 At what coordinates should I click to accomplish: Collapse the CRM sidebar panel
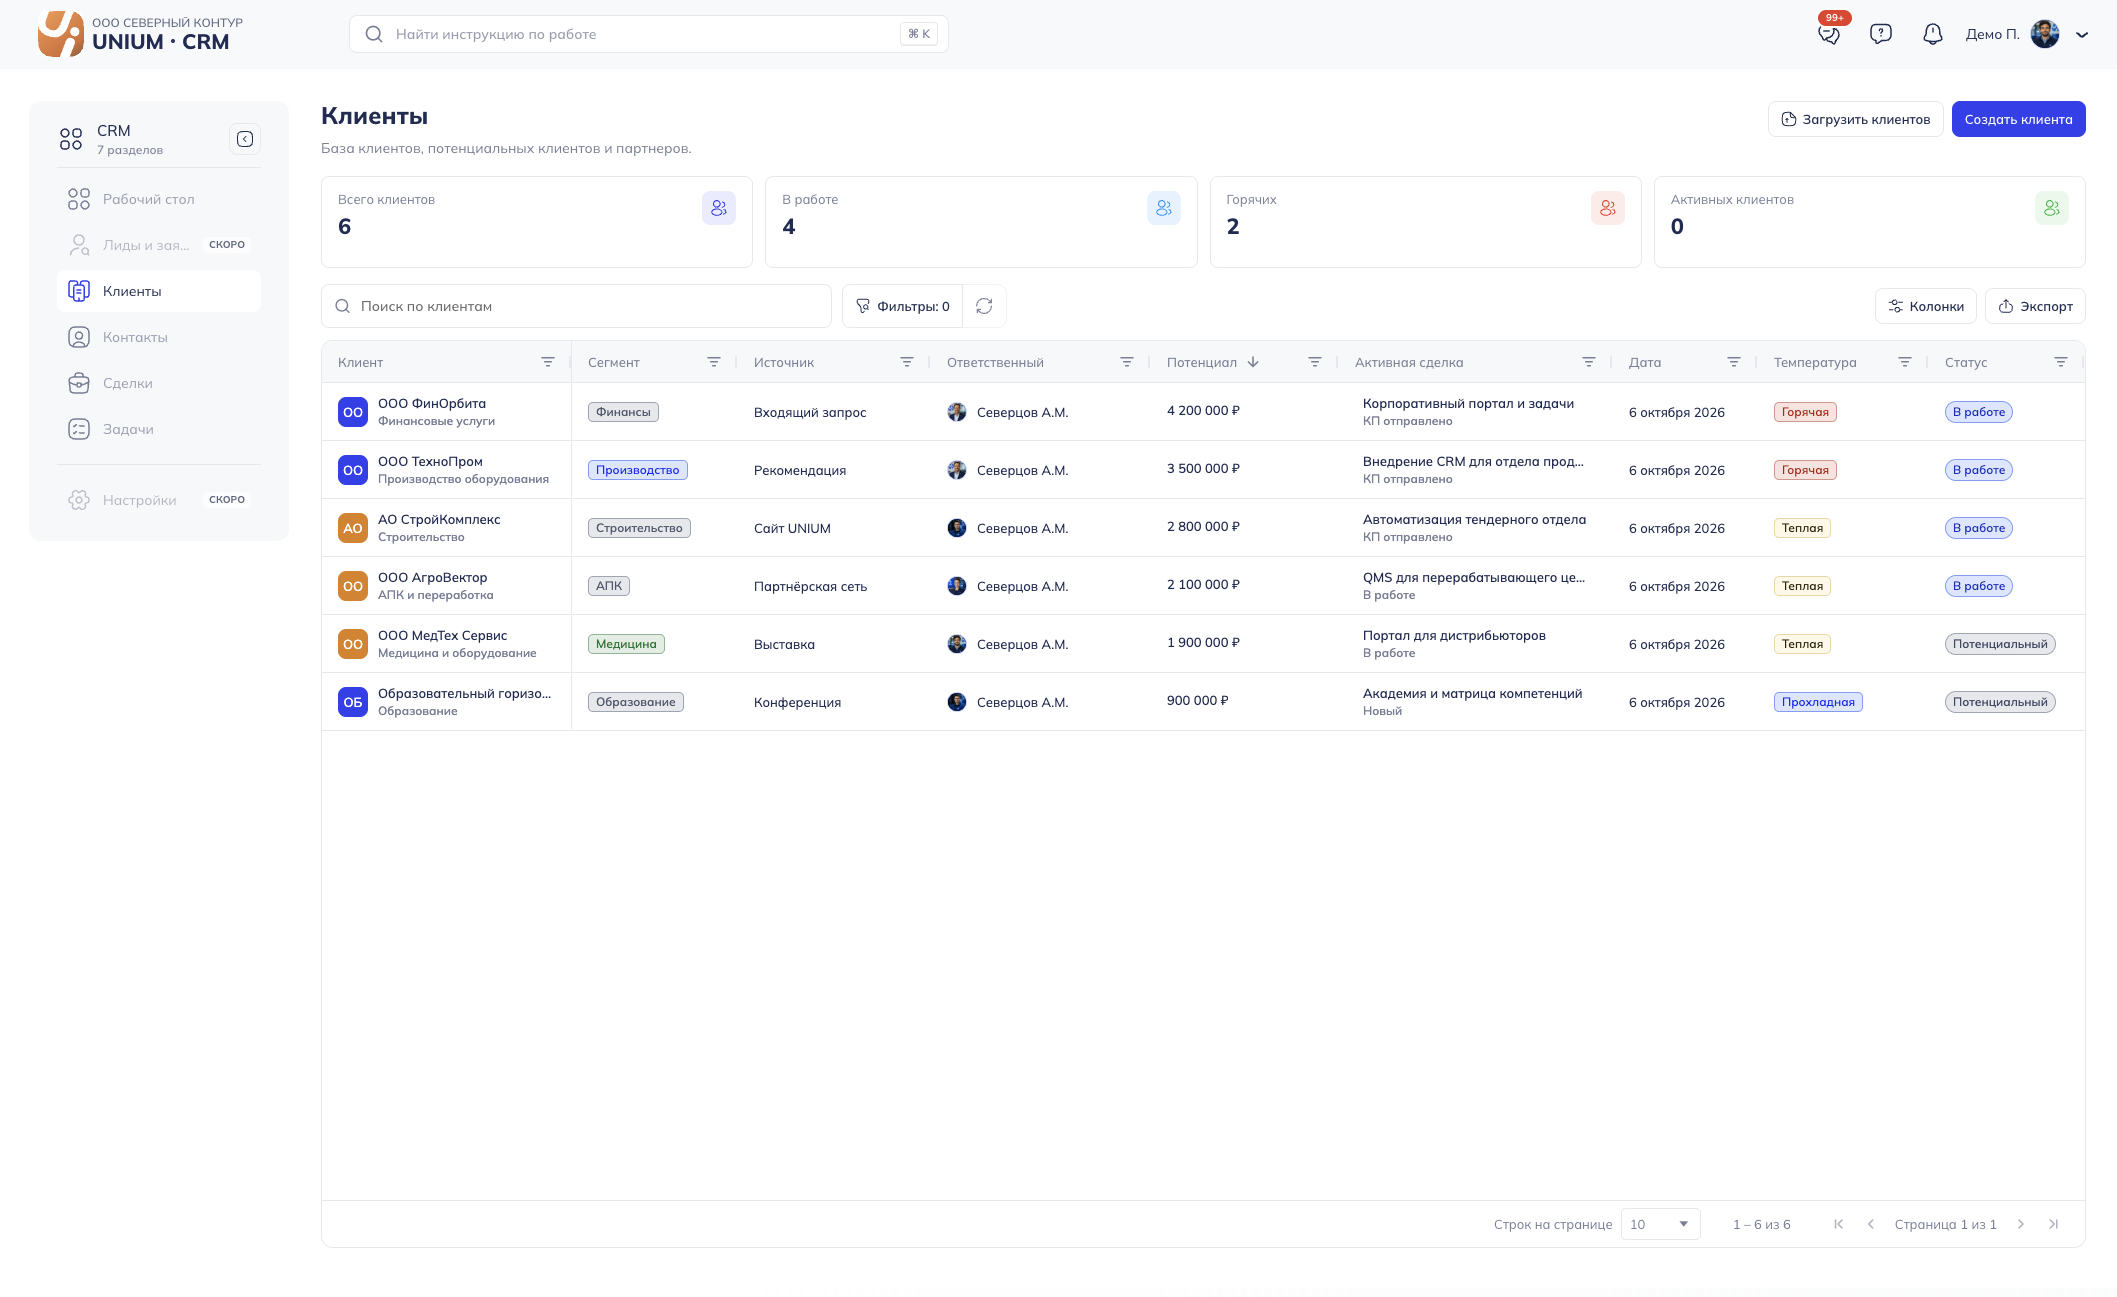pyautogui.click(x=245, y=139)
